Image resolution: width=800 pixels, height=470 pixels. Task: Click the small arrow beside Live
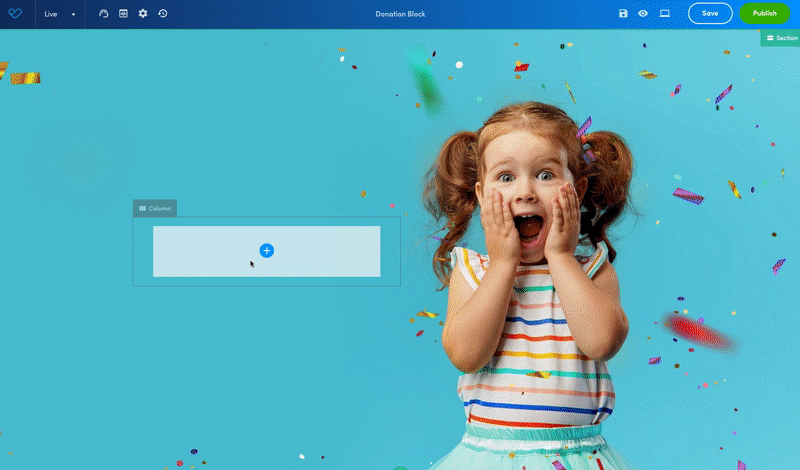73,15
